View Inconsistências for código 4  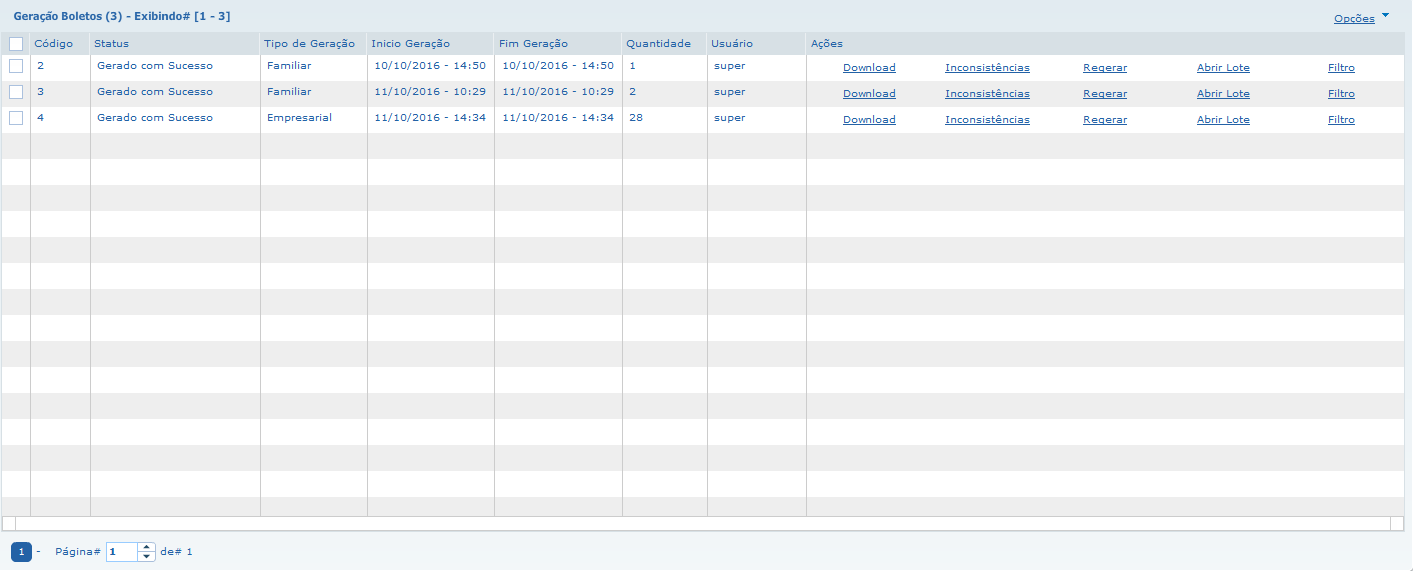(x=987, y=120)
